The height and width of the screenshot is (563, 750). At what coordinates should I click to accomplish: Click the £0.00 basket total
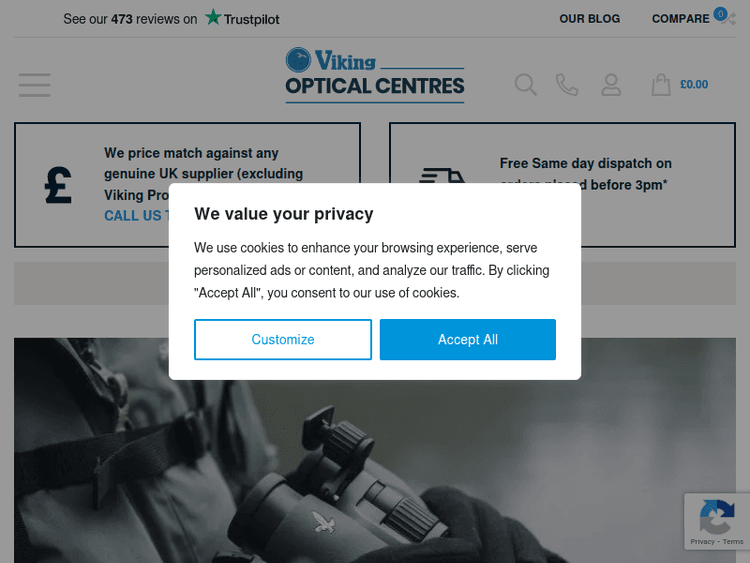click(x=694, y=85)
